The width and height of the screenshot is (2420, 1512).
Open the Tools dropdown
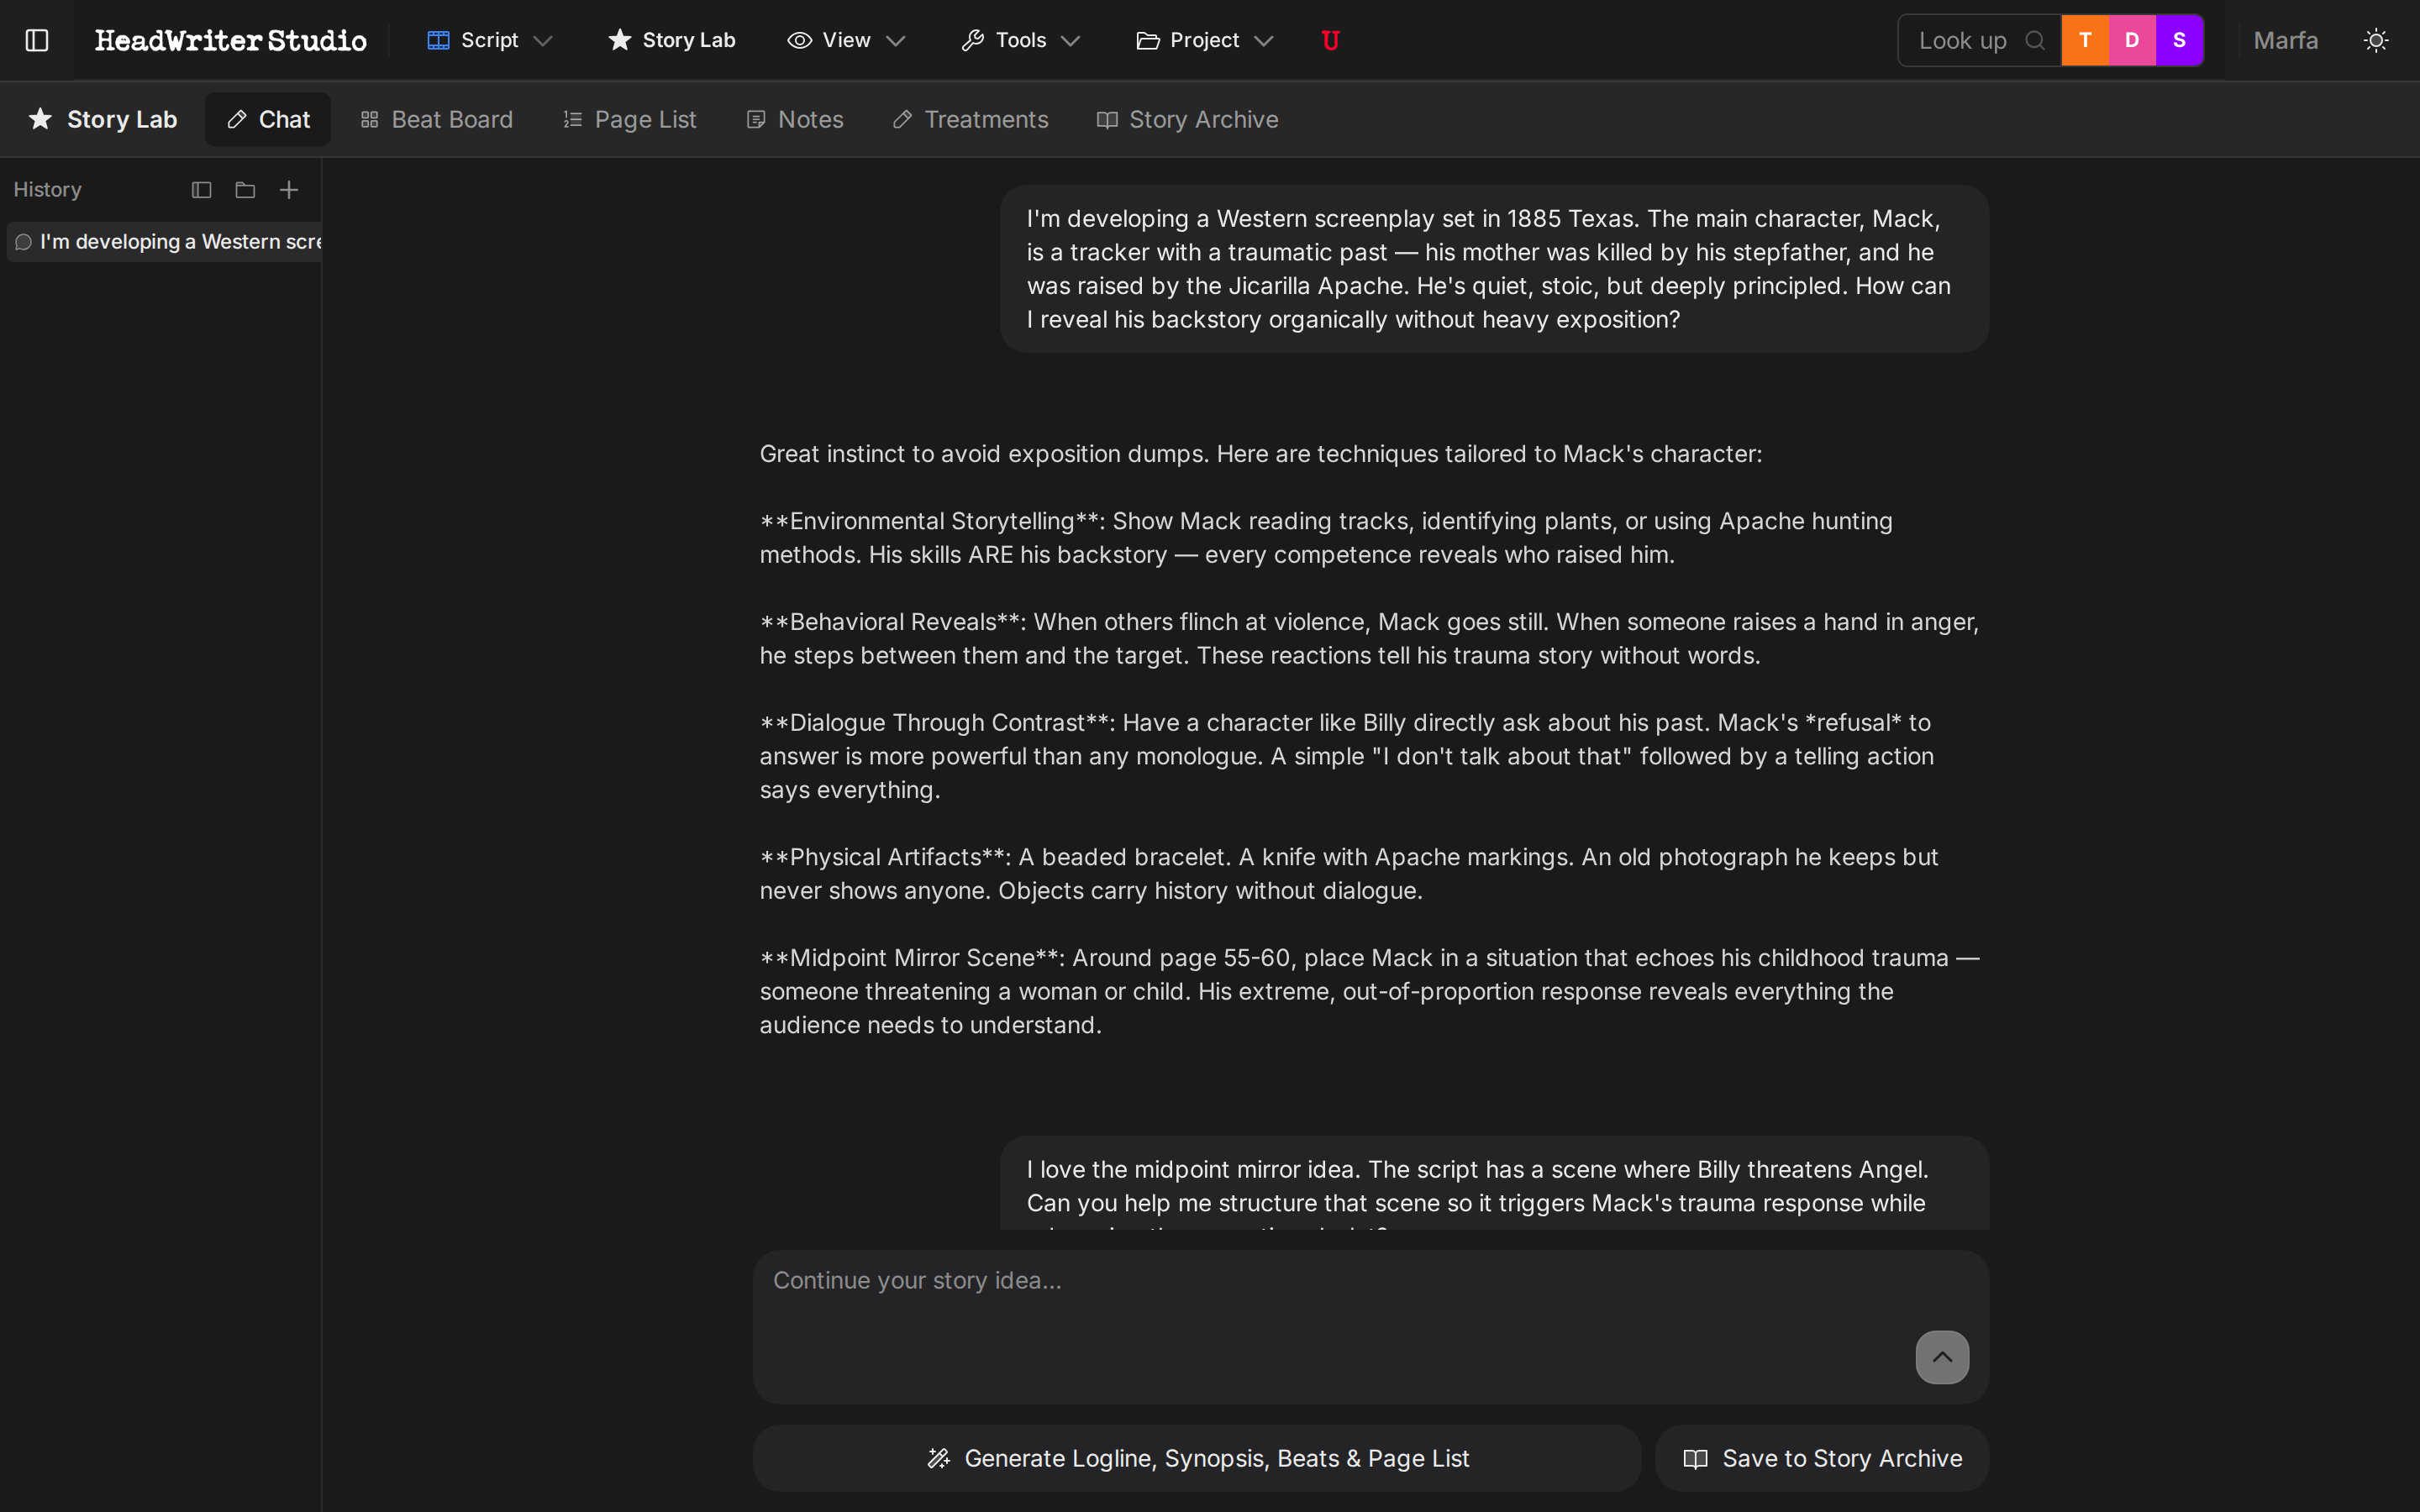coord(1020,40)
